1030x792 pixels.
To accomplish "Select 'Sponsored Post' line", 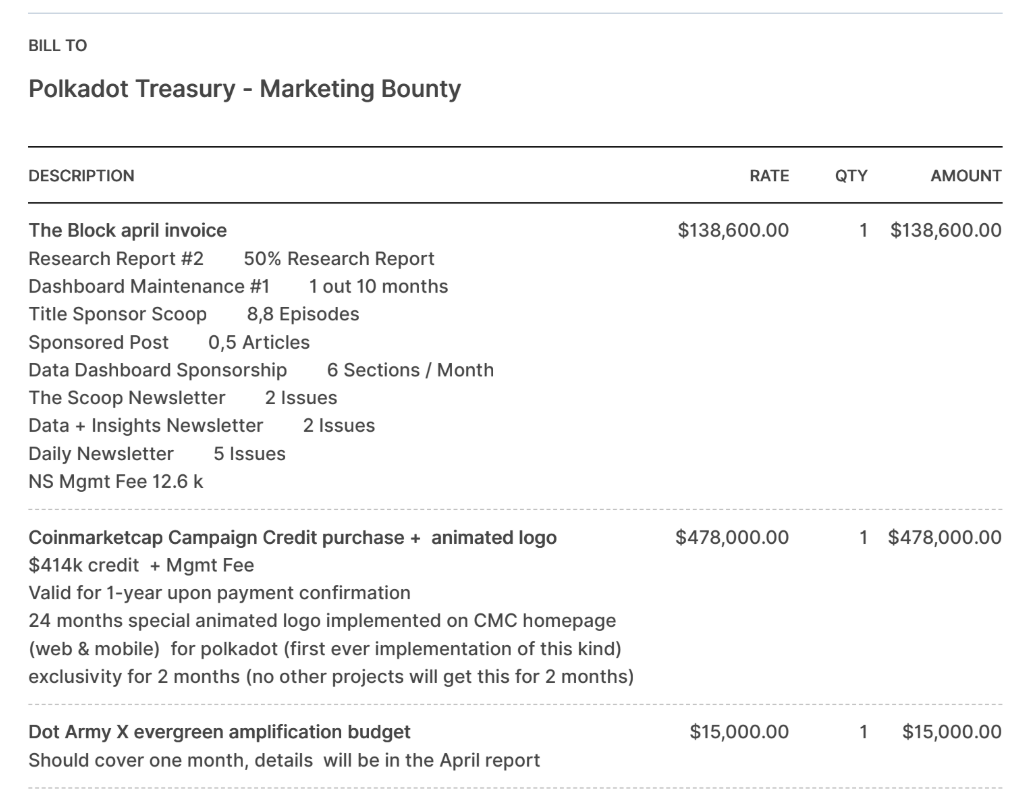I will 99,342.
